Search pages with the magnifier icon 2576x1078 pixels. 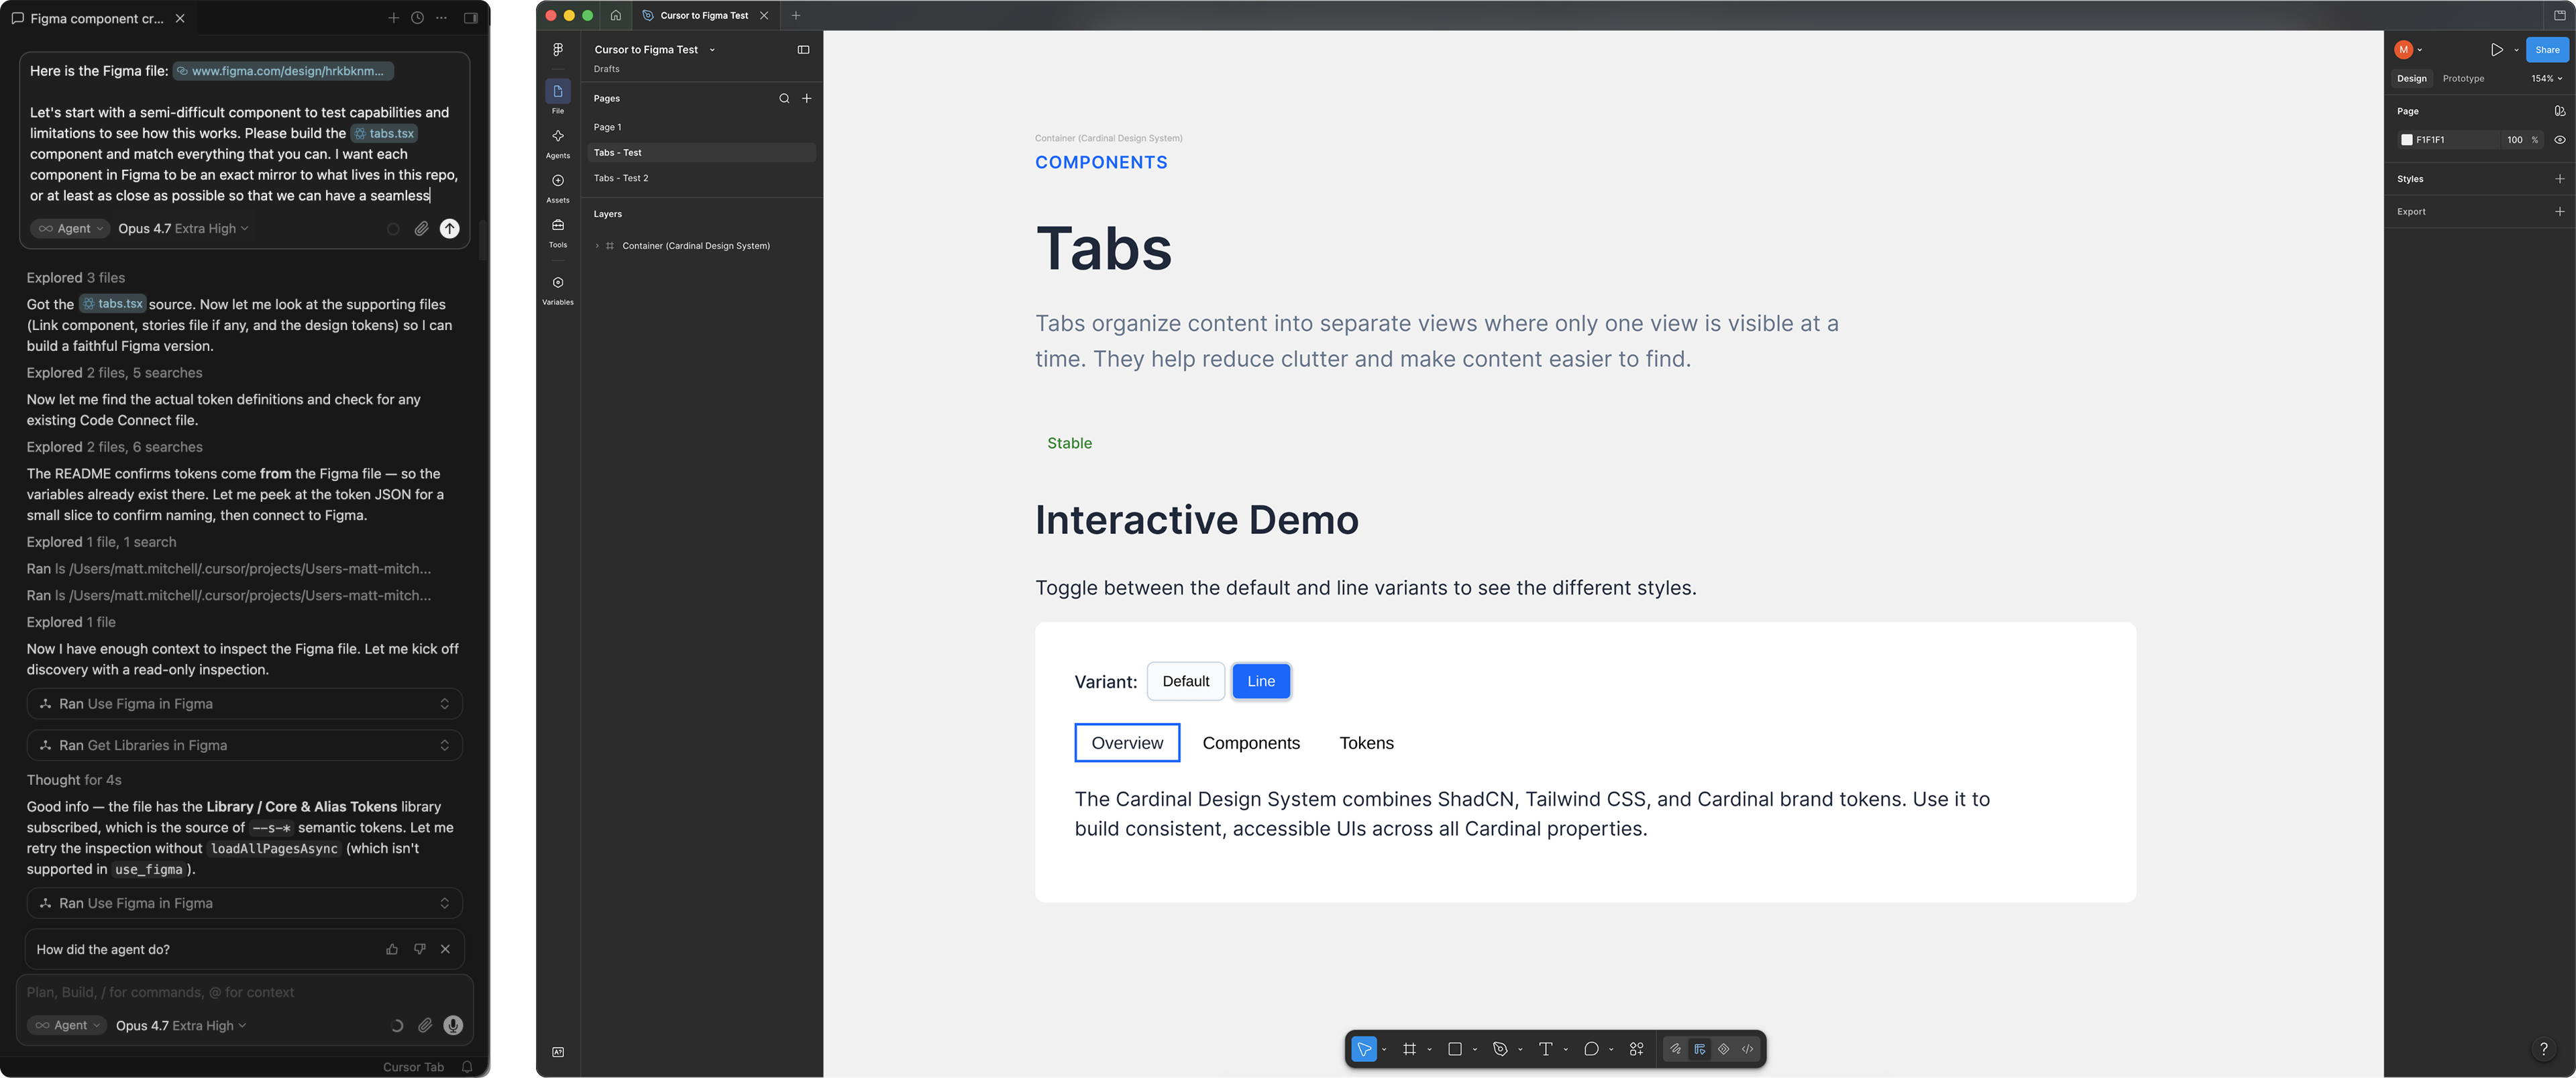tap(784, 98)
